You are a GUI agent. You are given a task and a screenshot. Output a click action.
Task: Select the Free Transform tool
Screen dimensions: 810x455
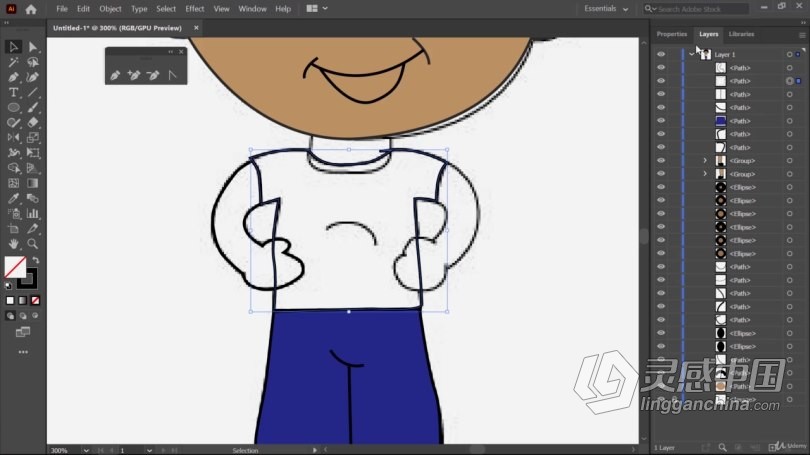[x=33, y=153]
